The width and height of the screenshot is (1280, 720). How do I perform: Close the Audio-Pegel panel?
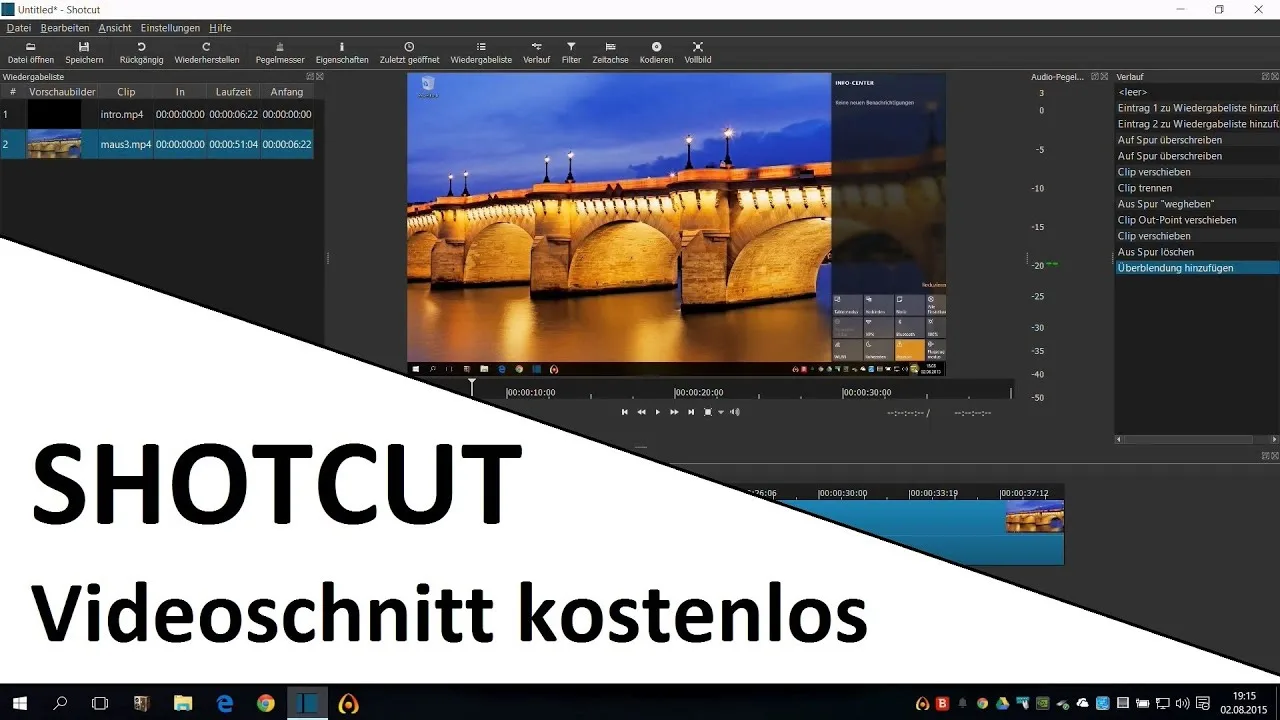click(1105, 76)
